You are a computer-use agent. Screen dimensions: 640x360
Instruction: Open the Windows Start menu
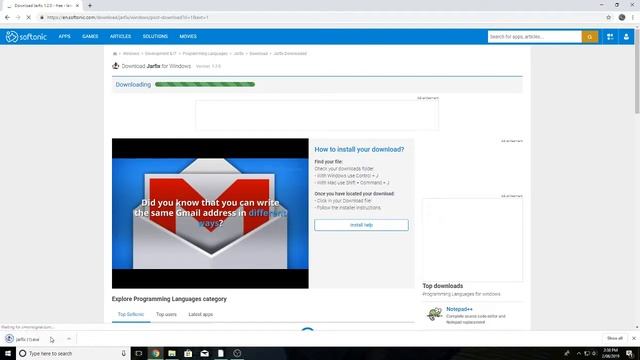(8, 353)
